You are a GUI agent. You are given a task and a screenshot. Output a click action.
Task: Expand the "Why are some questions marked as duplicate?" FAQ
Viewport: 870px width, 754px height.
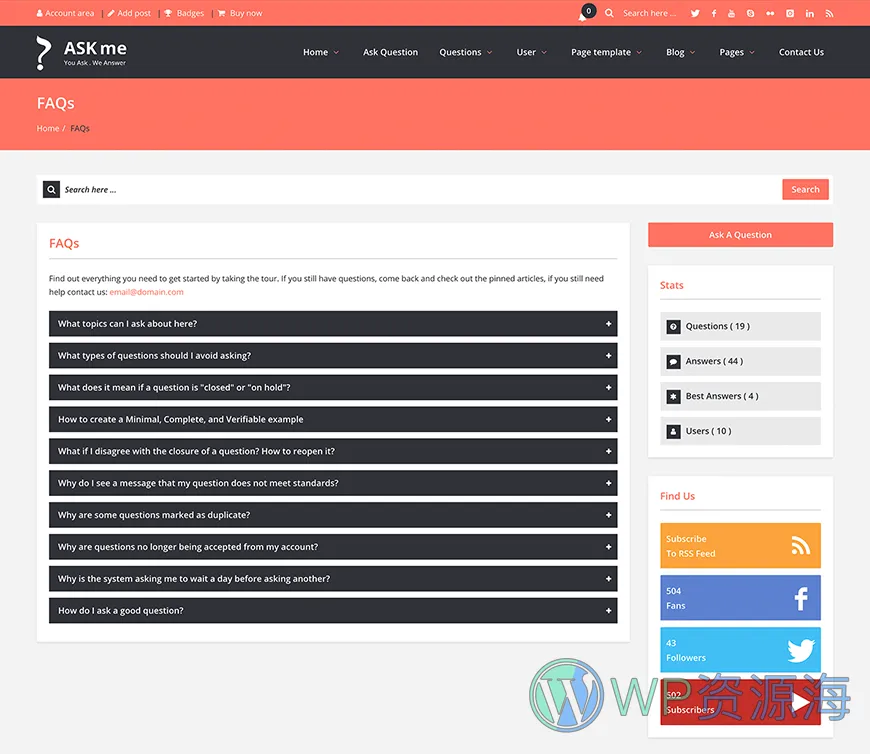(332, 515)
